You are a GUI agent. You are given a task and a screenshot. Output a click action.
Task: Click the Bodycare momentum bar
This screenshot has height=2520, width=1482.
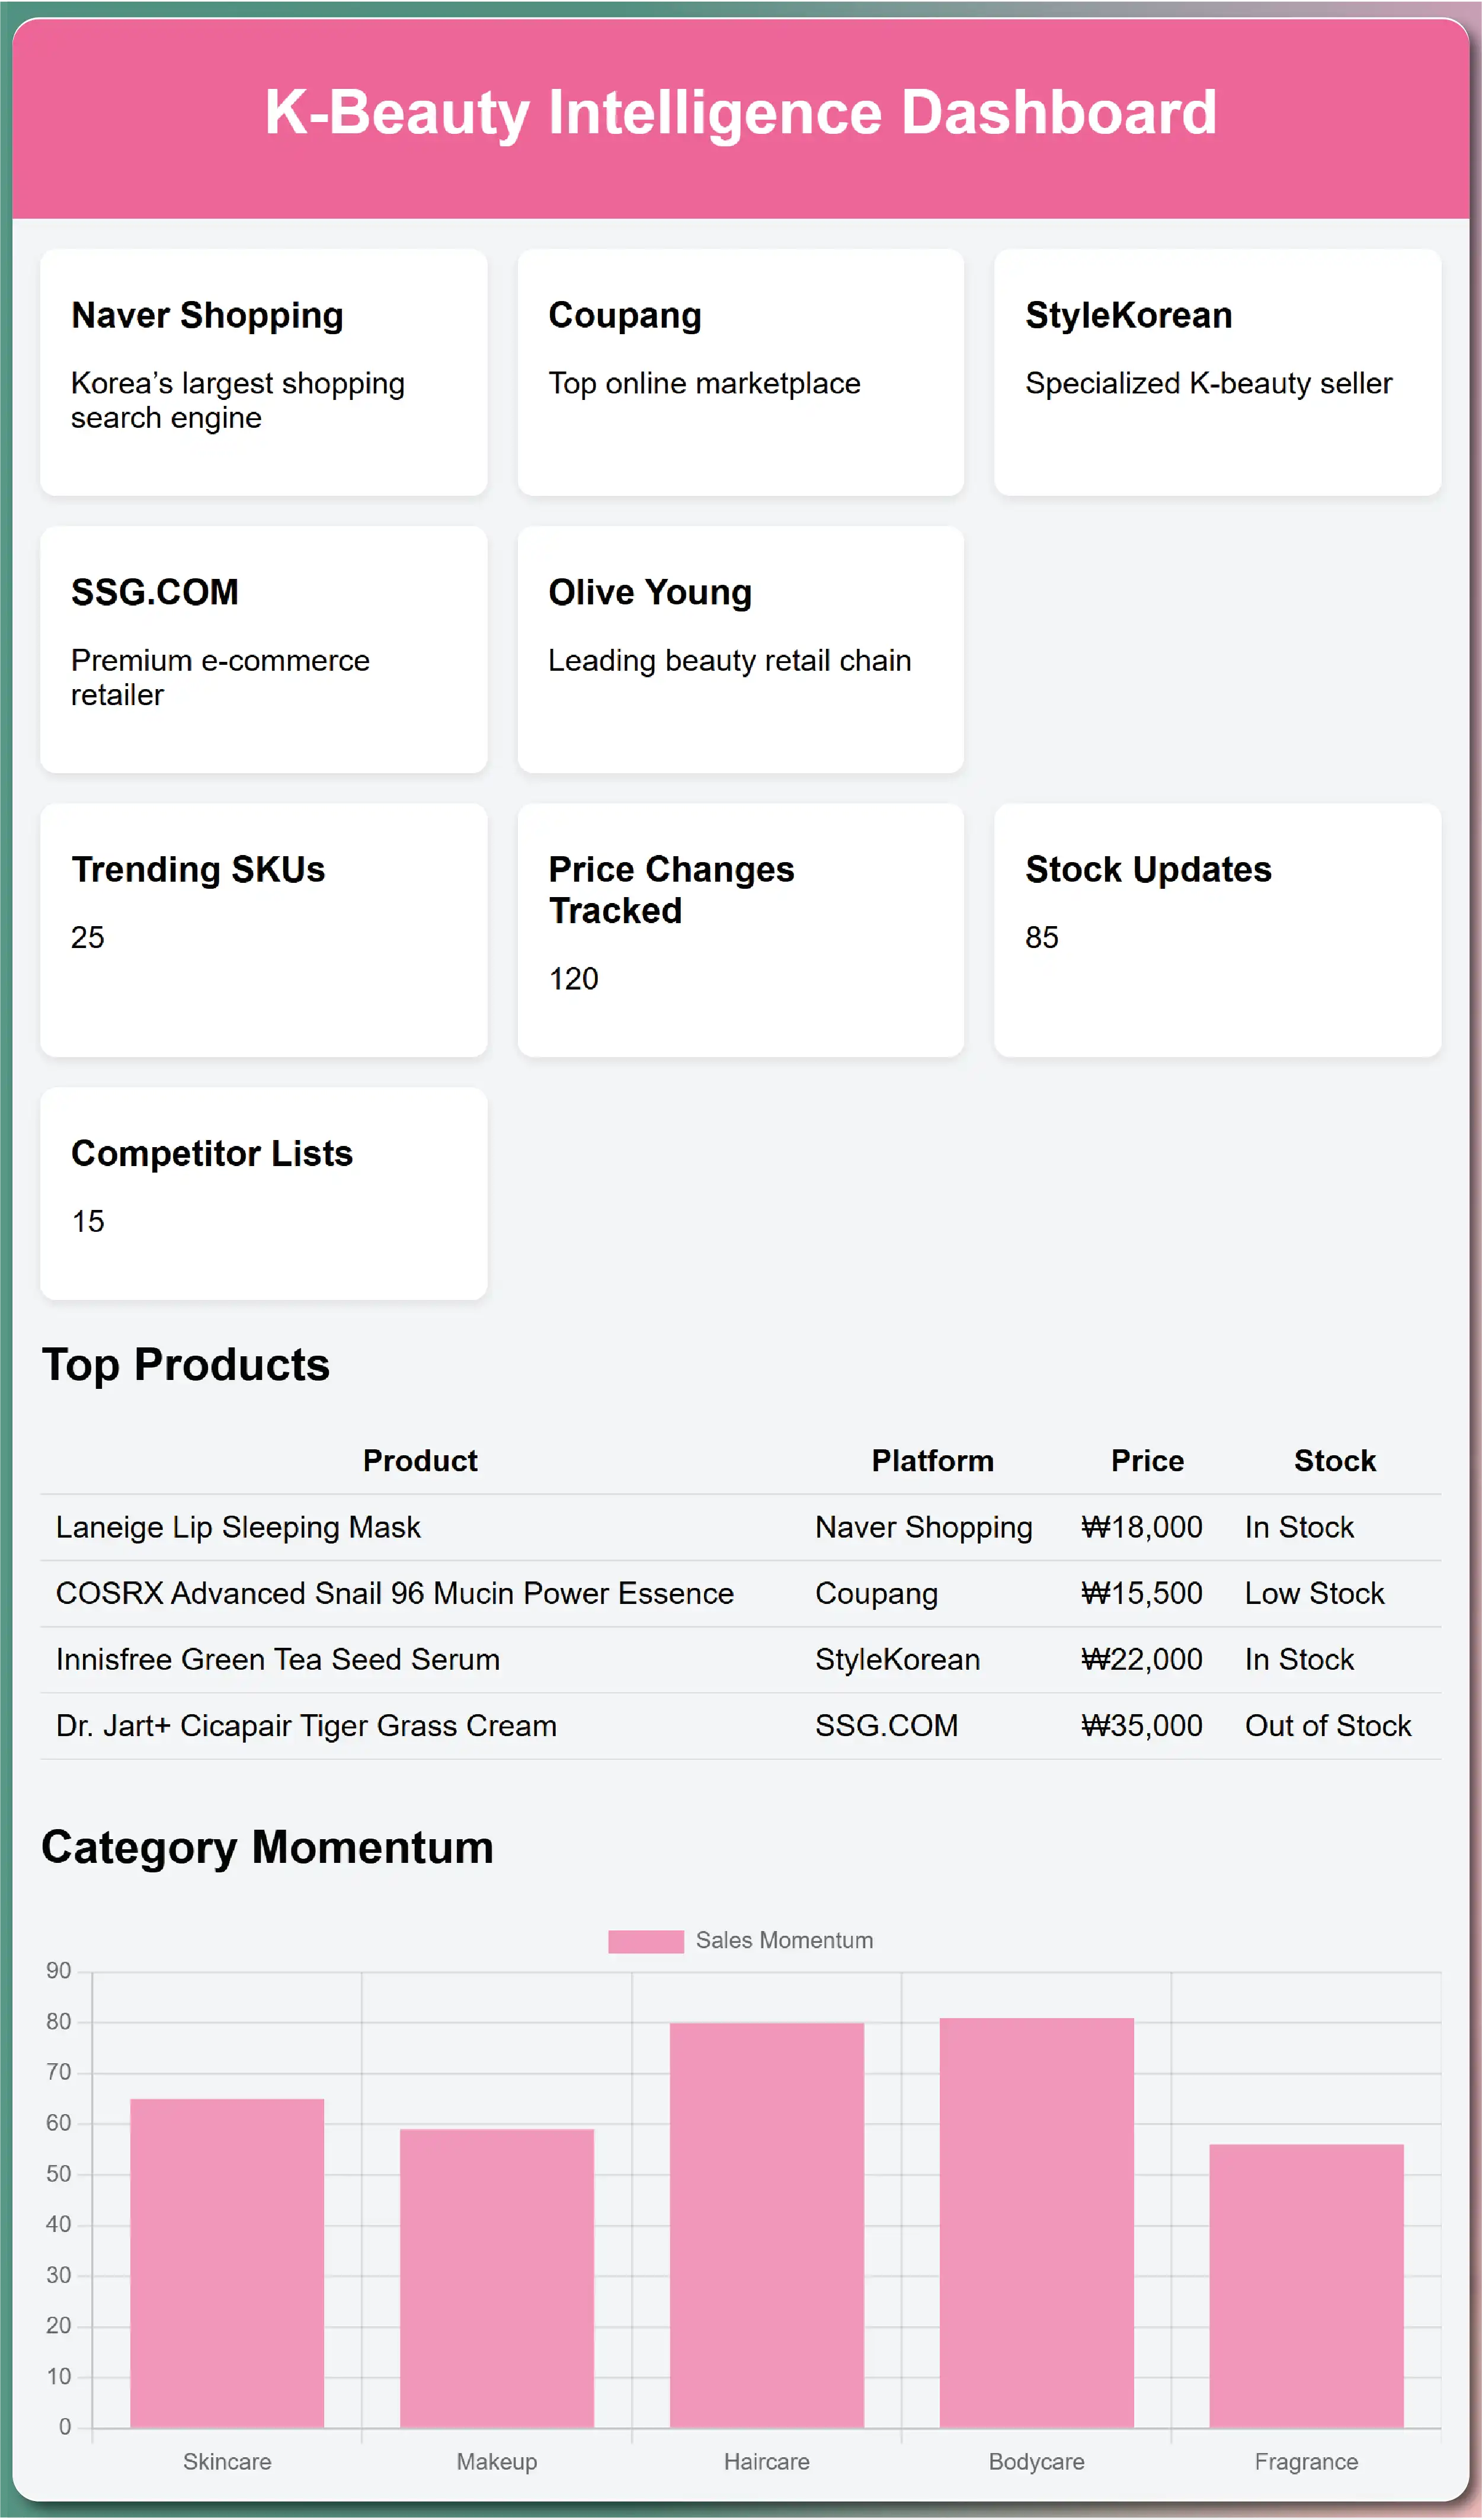click(x=1037, y=2222)
